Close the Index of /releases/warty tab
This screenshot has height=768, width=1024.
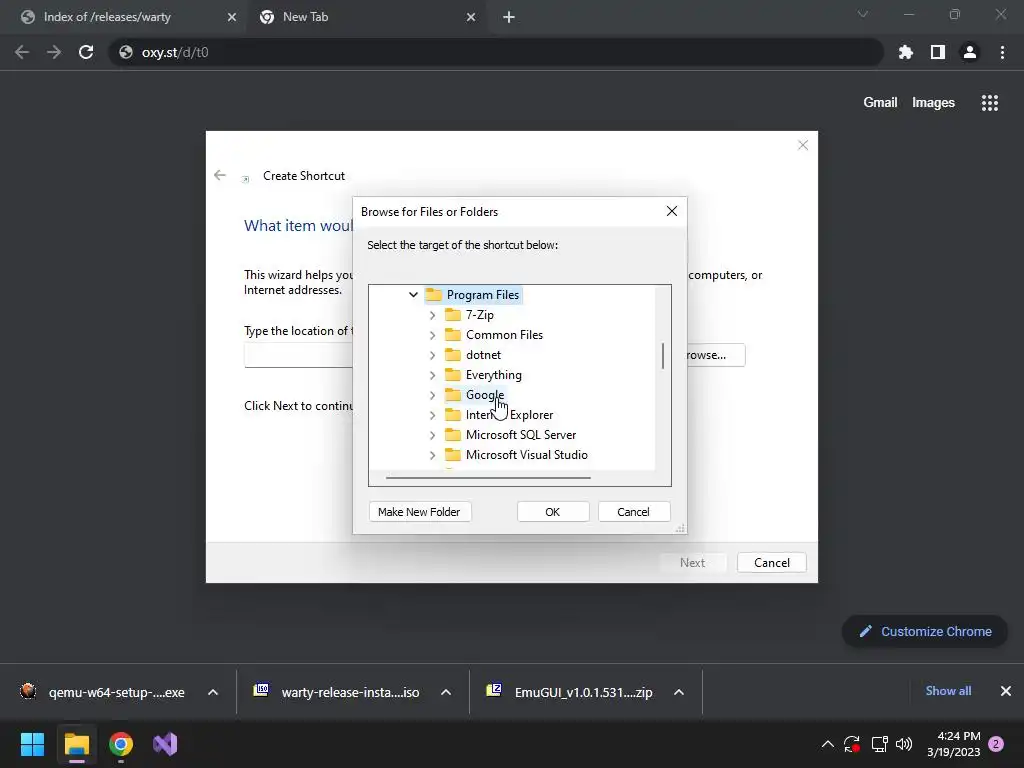pos(232,18)
